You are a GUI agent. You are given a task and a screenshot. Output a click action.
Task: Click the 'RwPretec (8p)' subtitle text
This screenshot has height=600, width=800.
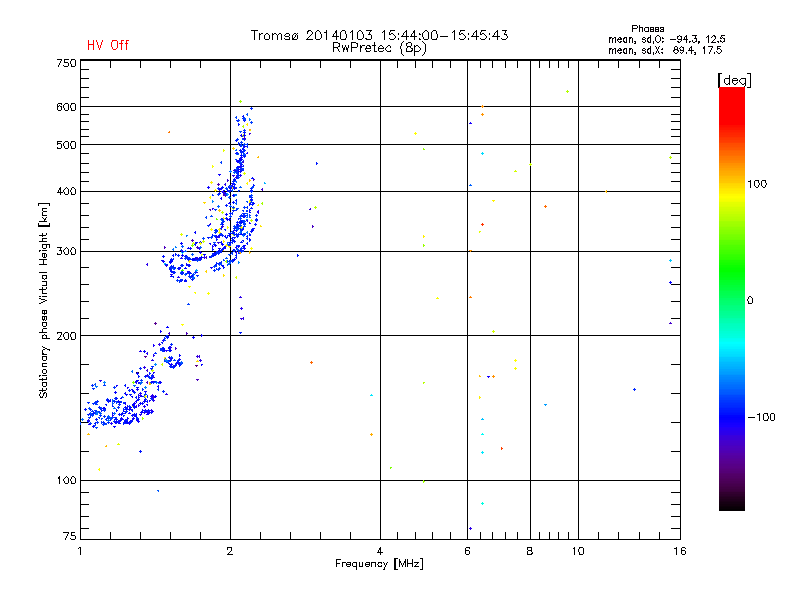(380, 48)
